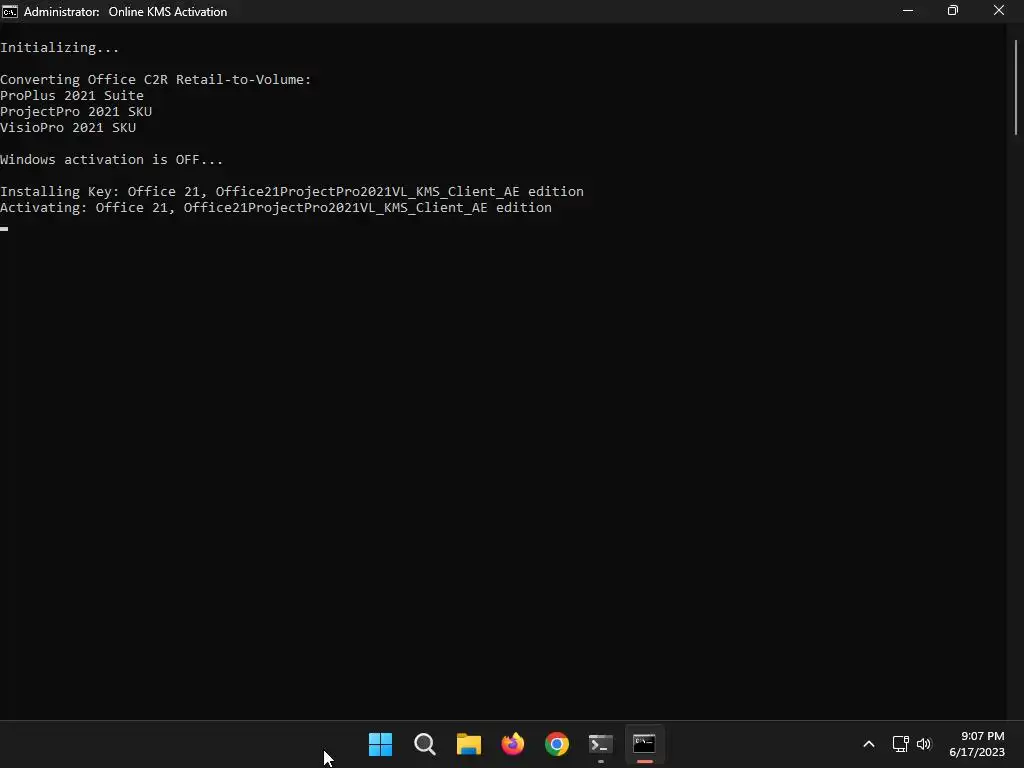Show hidden system tray icons

point(869,744)
